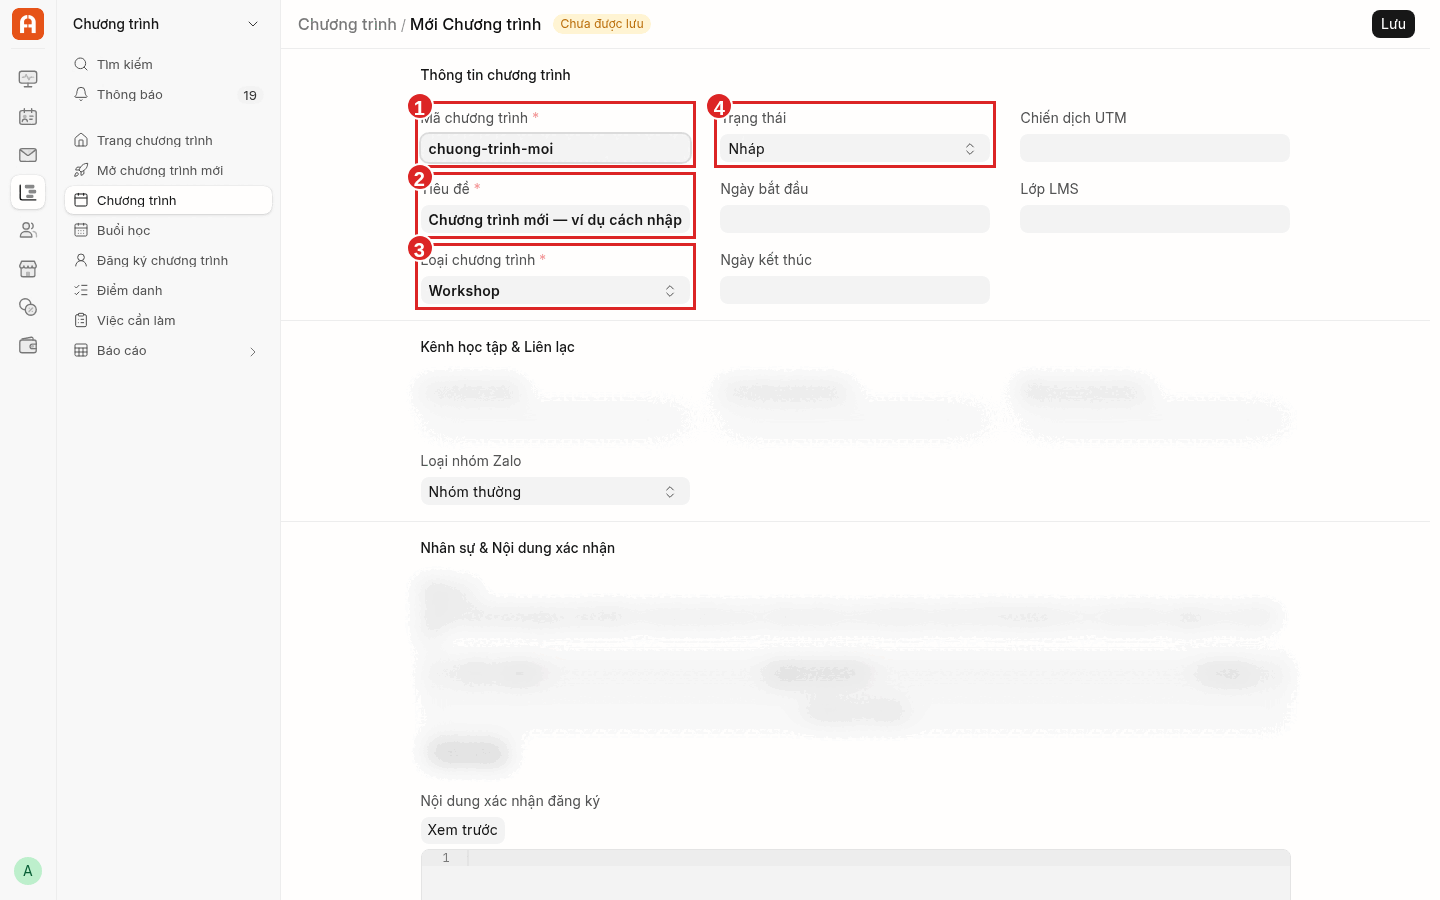The width and height of the screenshot is (1440, 900).
Task: Click the Kênh học tập & Liên lạc heading
Action: [x=497, y=347]
